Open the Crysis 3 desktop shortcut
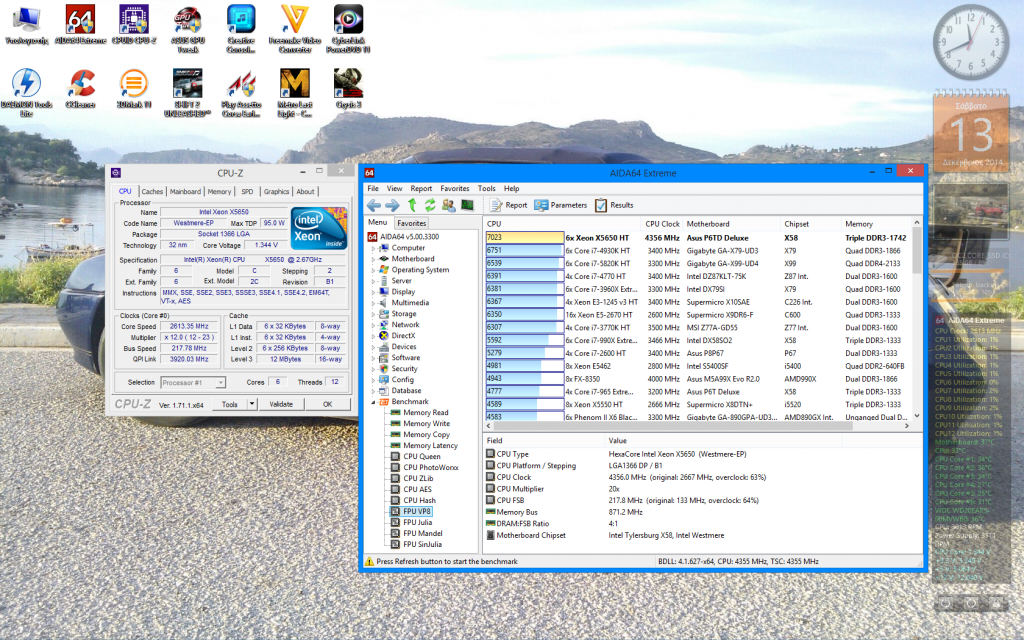 pyautogui.click(x=348, y=89)
